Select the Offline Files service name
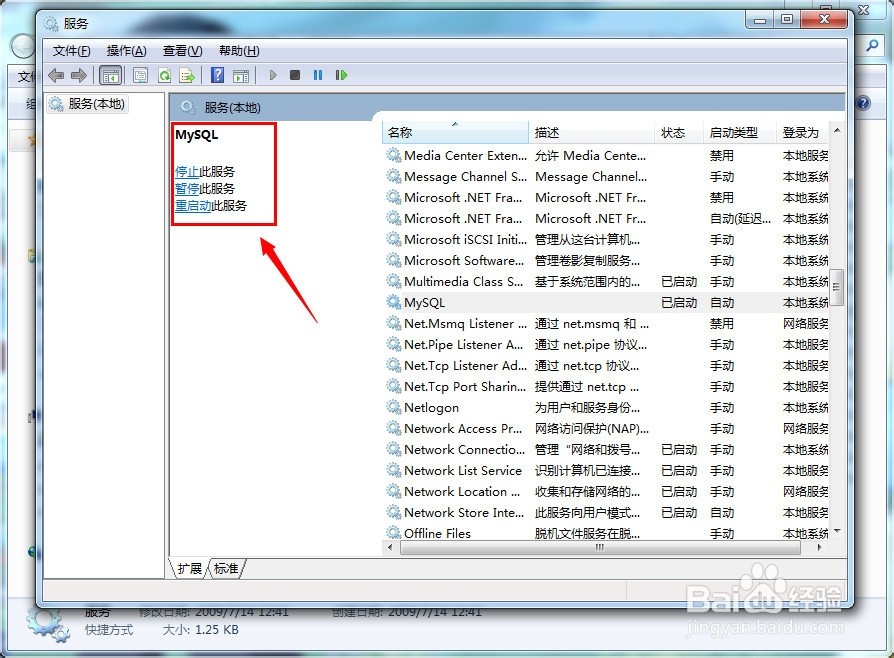The height and width of the screenshot is (658, 894). [x=437, y=534]
